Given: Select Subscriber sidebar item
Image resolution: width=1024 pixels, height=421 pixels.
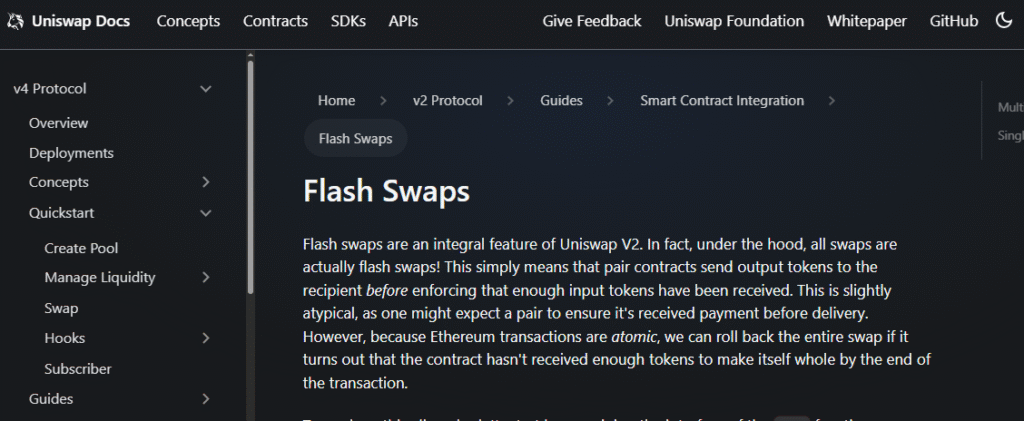Looking at the screenshot, I should [x=78, y=369].
